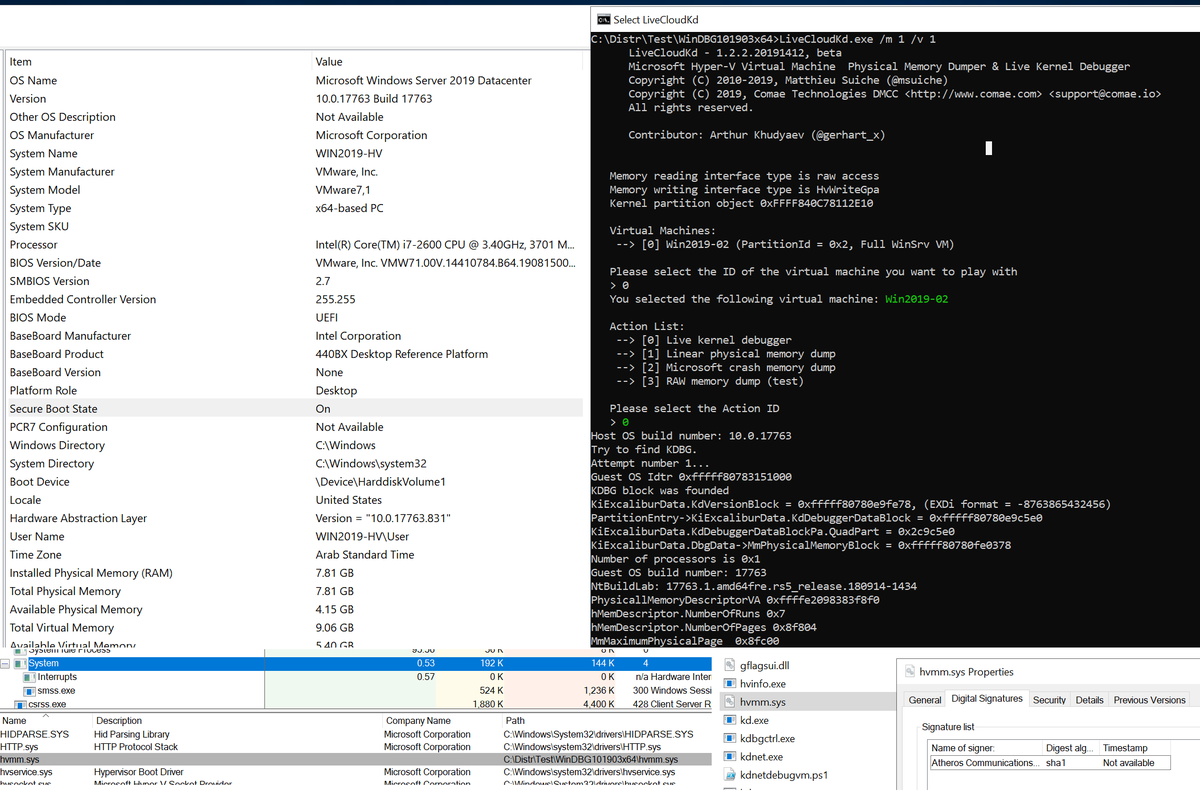1200x794 pixels.
Task: Click the kd.exe file icon
Action: tap(728, 720)
